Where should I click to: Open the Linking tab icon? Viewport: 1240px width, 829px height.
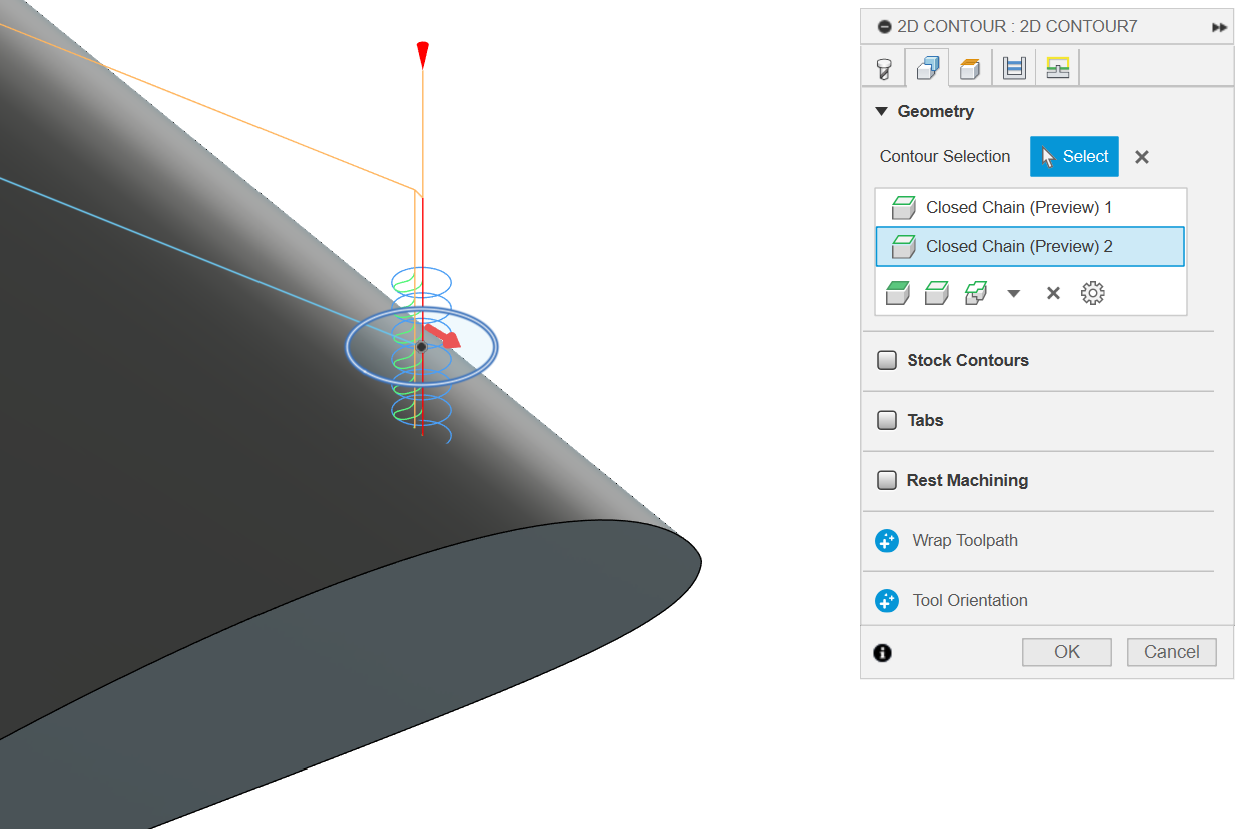(x=1057, y=68)
